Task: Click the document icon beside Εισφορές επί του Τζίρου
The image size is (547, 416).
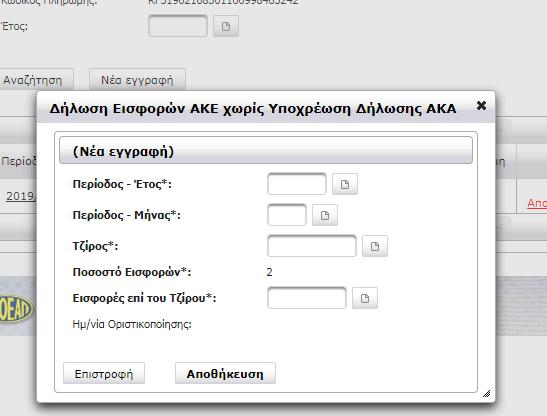Action: click(x=365, y=298)
